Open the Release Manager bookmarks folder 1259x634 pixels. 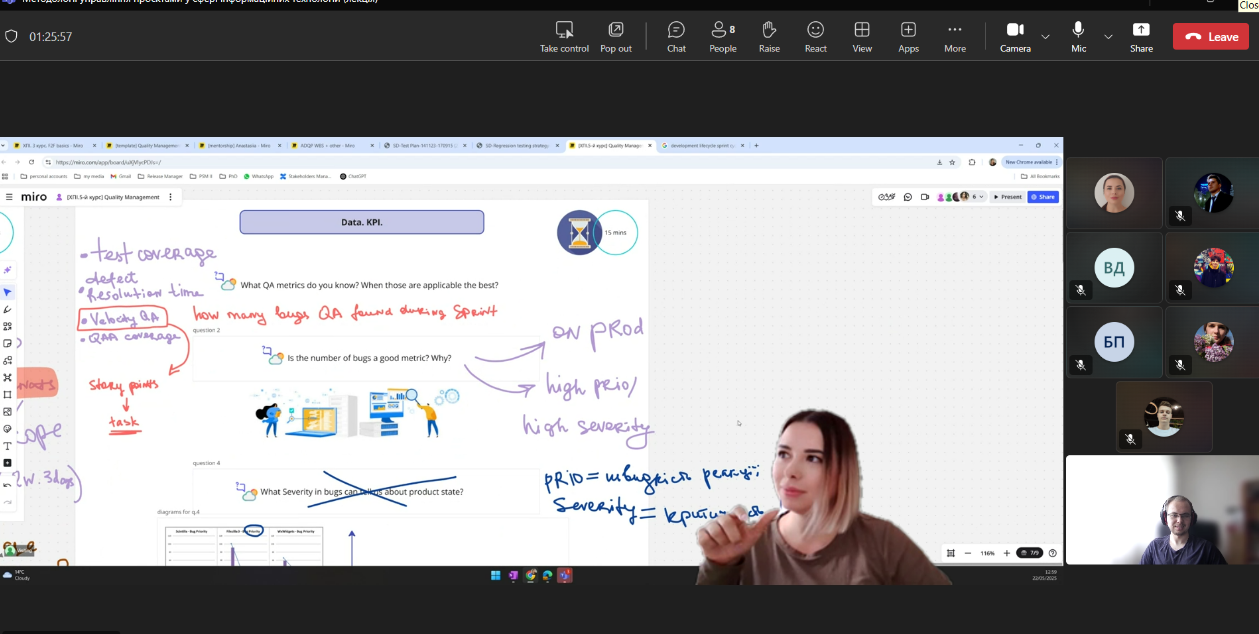pos(160,176)
